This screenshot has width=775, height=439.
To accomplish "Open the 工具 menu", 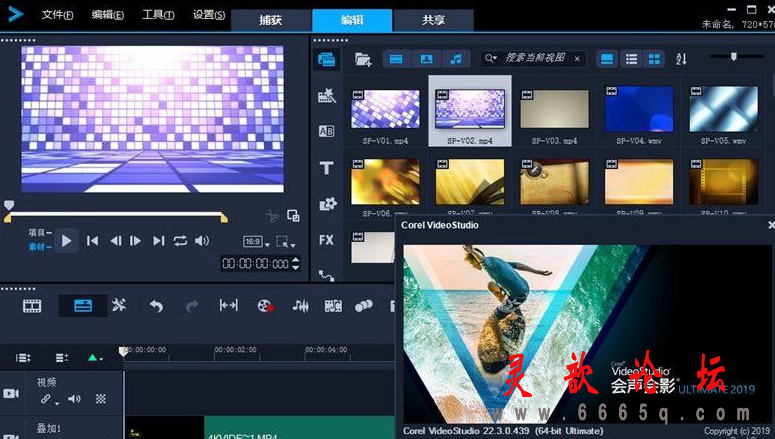I will [x=158, y=15].
